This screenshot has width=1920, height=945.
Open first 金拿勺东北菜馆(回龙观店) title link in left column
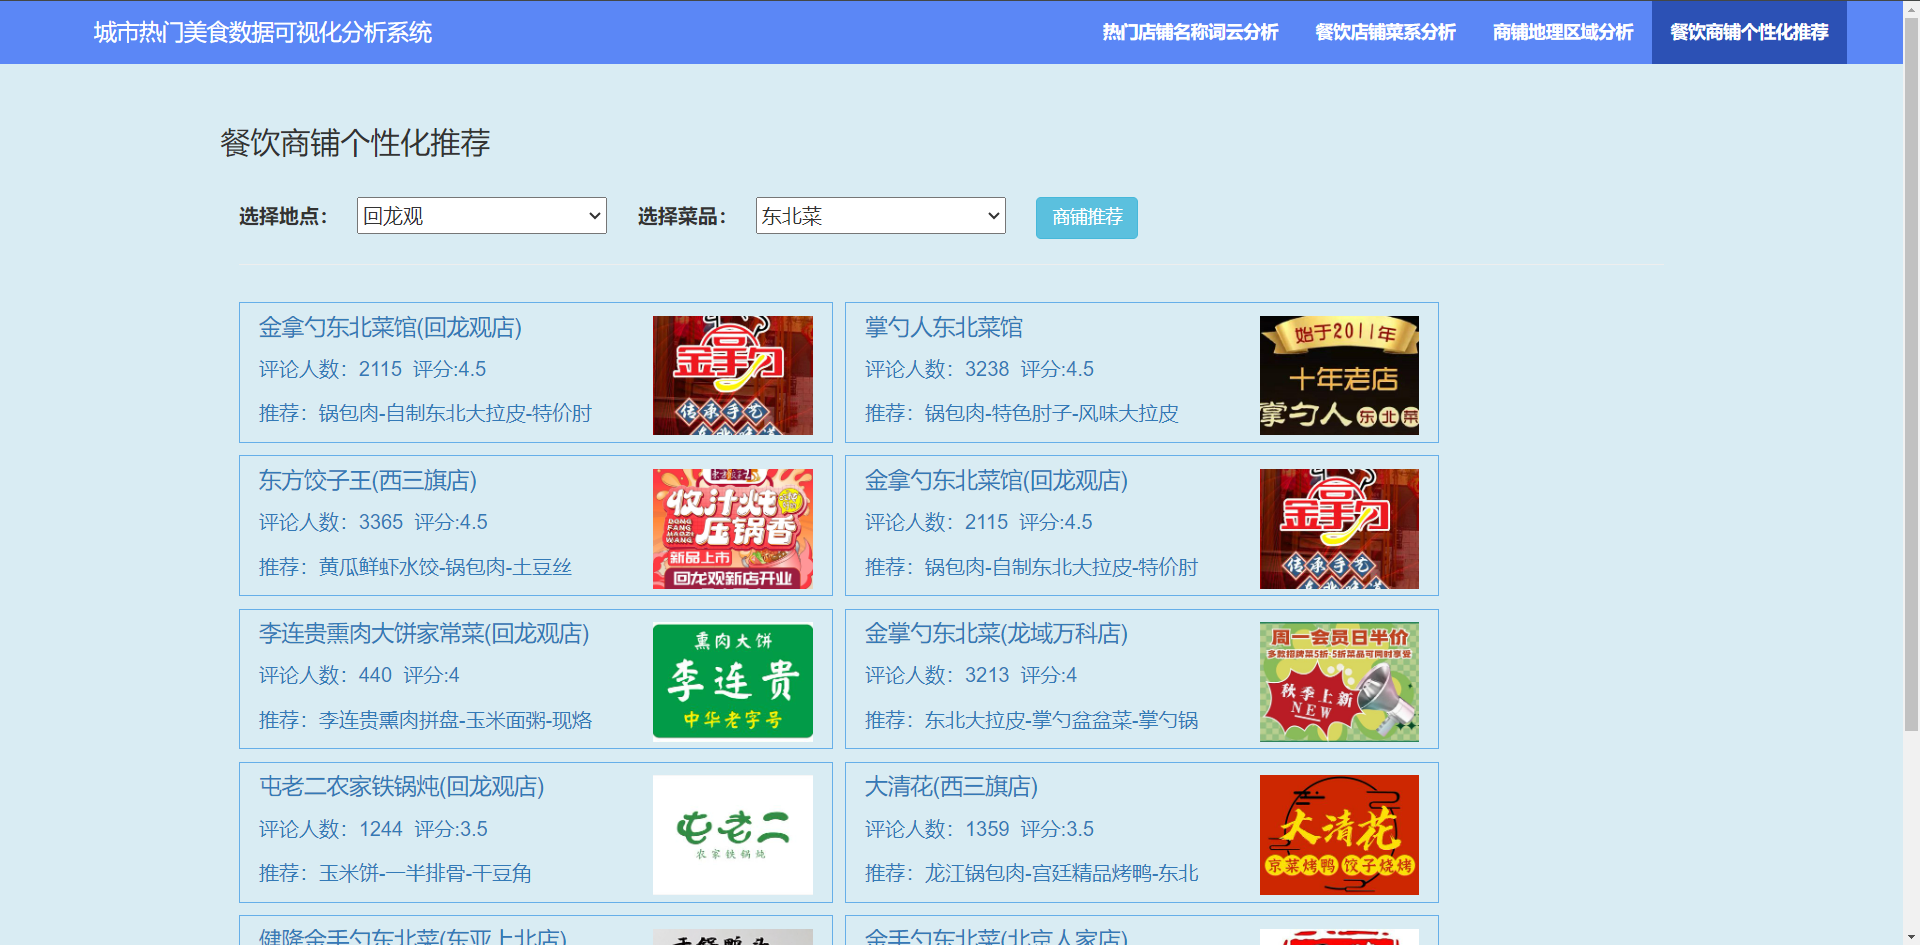pos(390,327)
